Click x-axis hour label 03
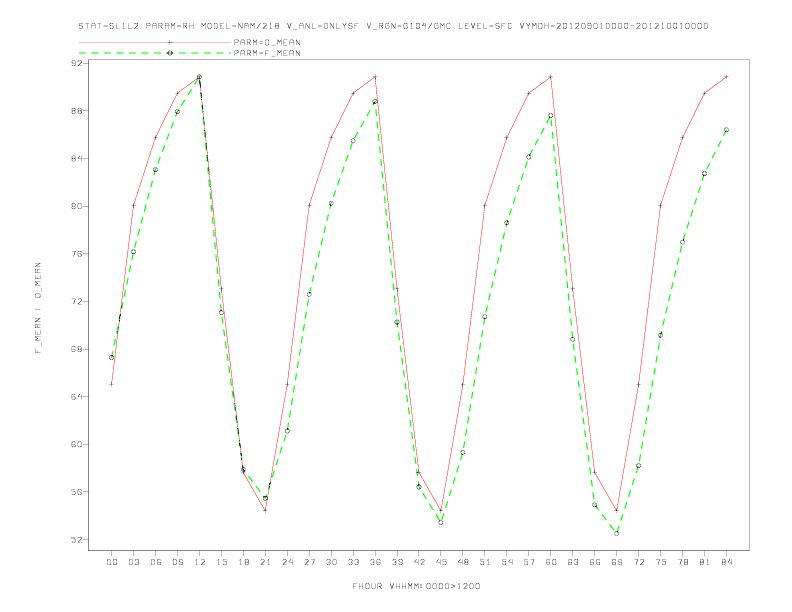792x612 pixels. pyautogui.click(x=134, y=562)
